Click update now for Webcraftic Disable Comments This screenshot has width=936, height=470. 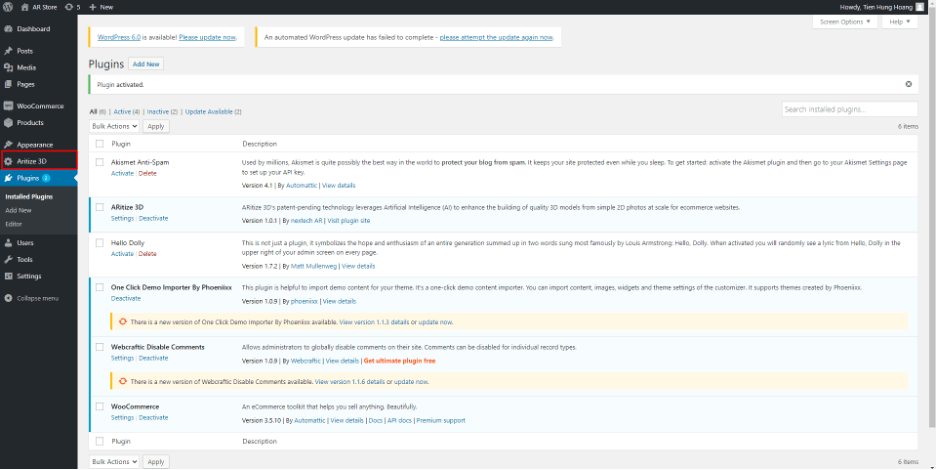[411, 382]
